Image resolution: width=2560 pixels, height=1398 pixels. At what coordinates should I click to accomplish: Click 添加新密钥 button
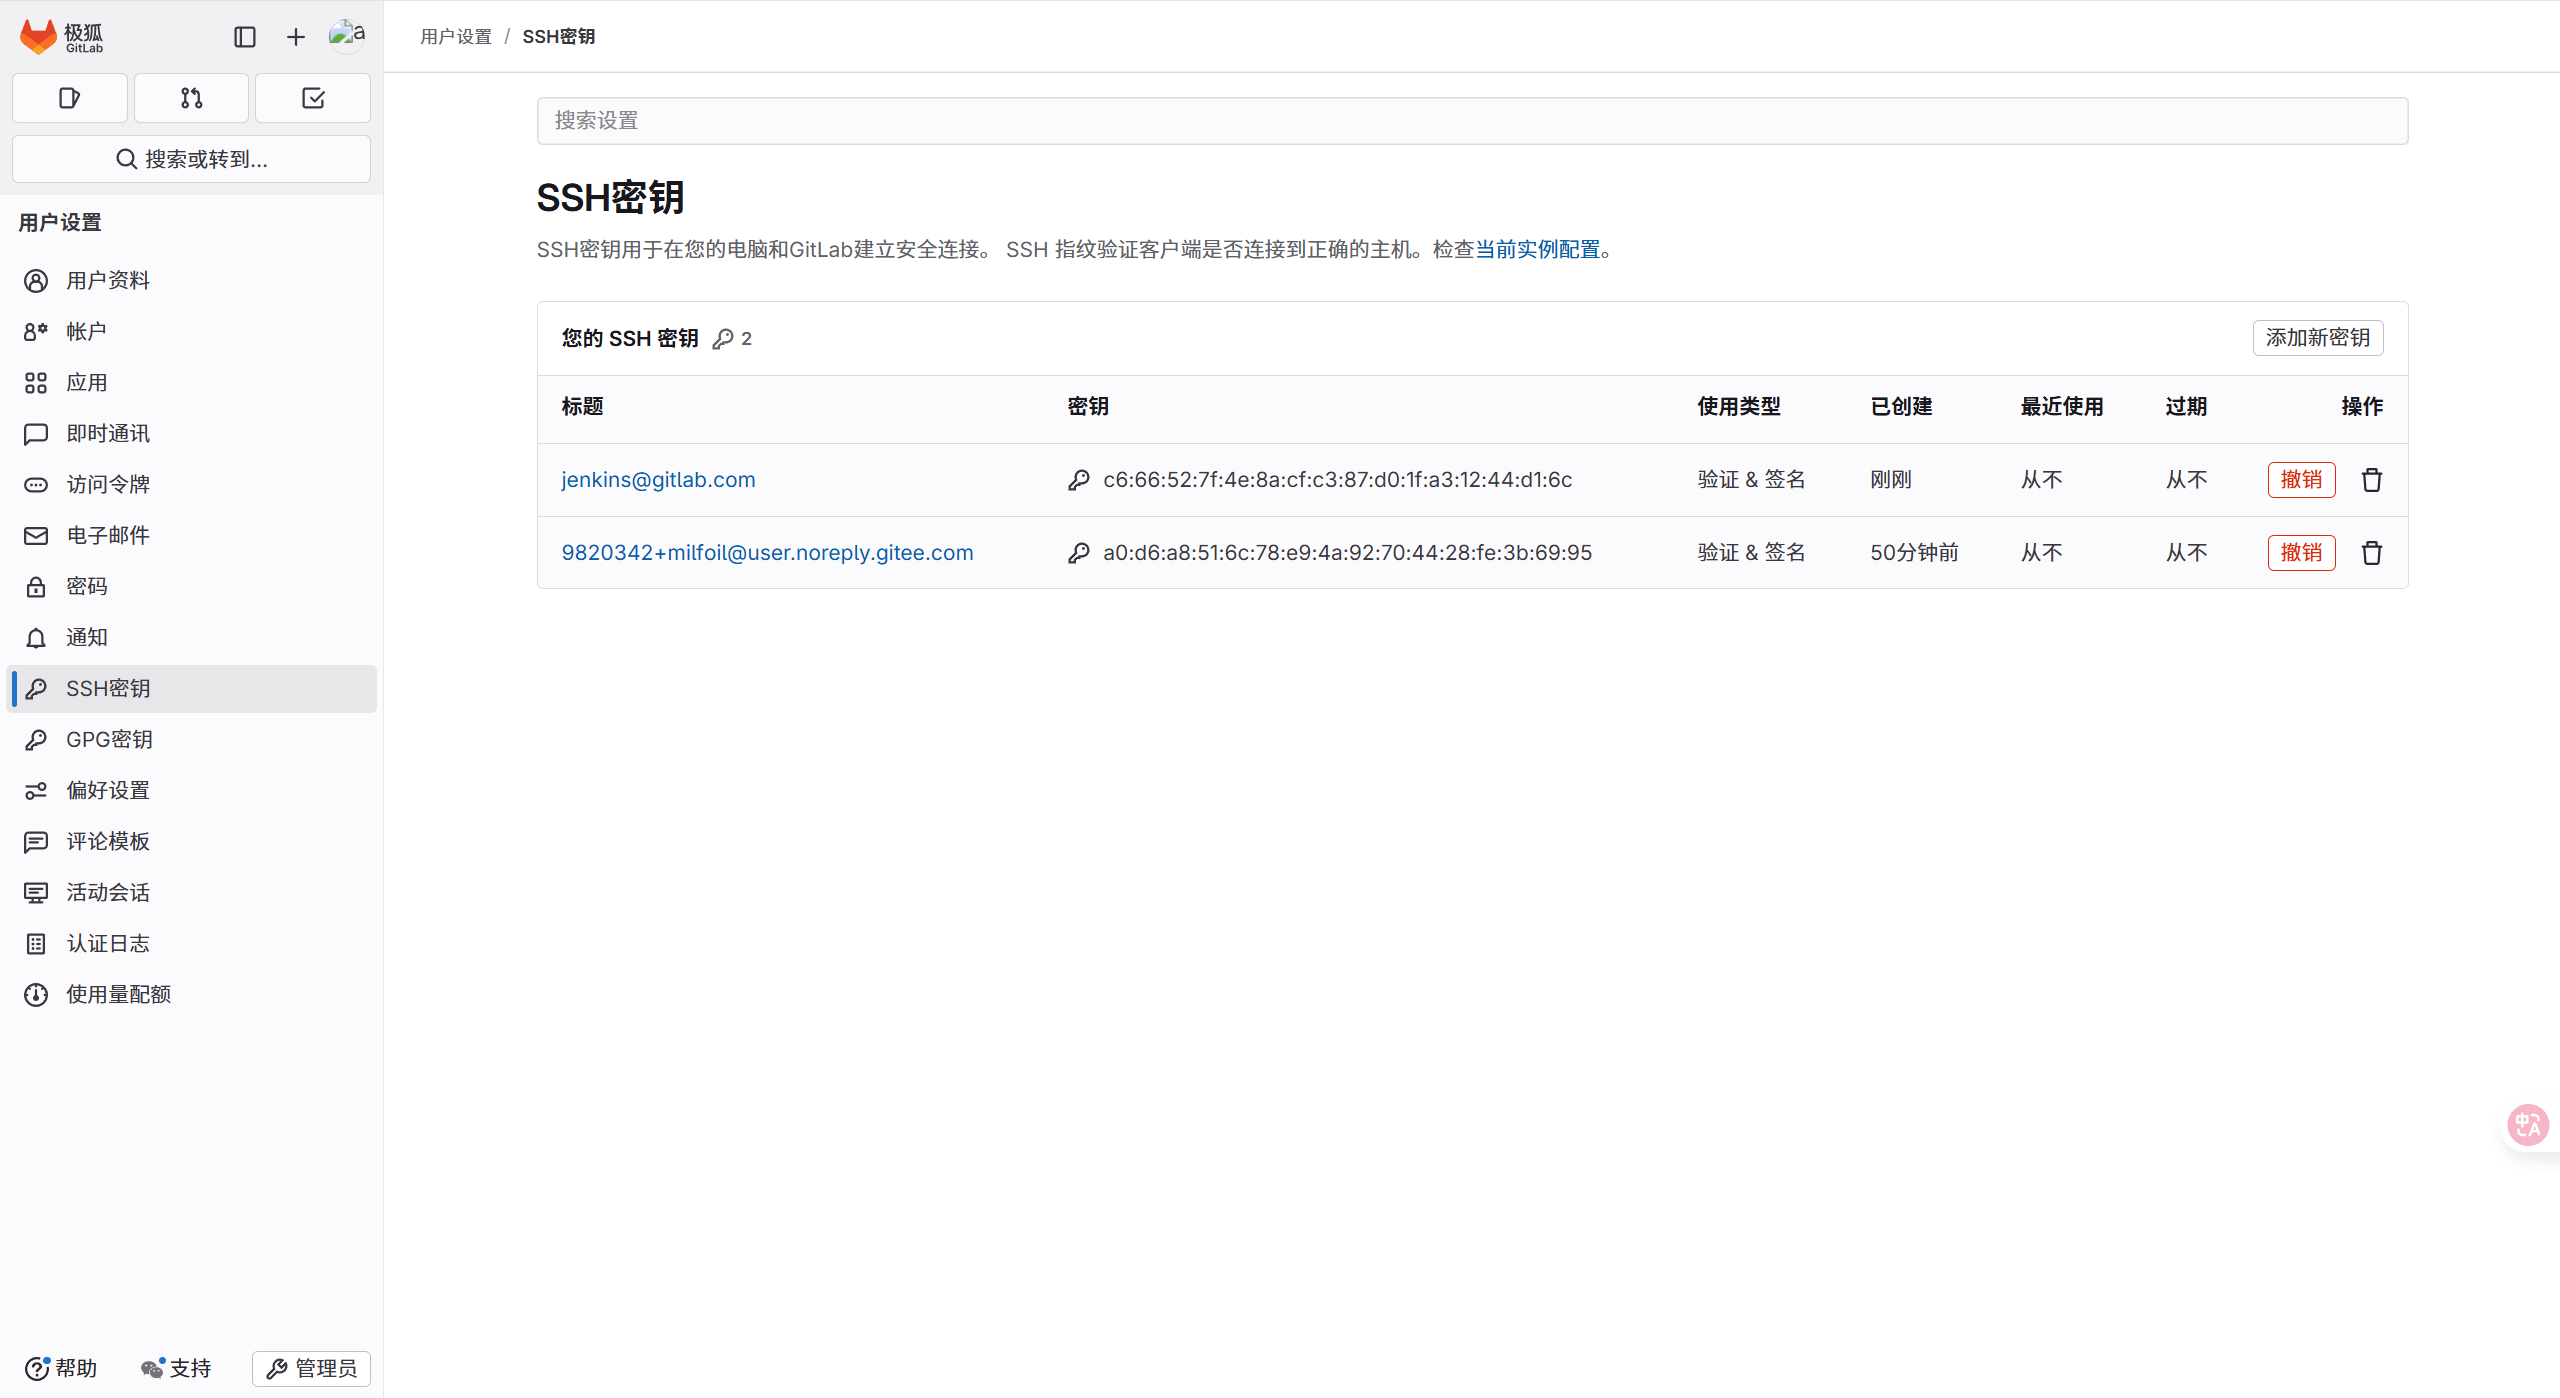[x=2317, y=338]
